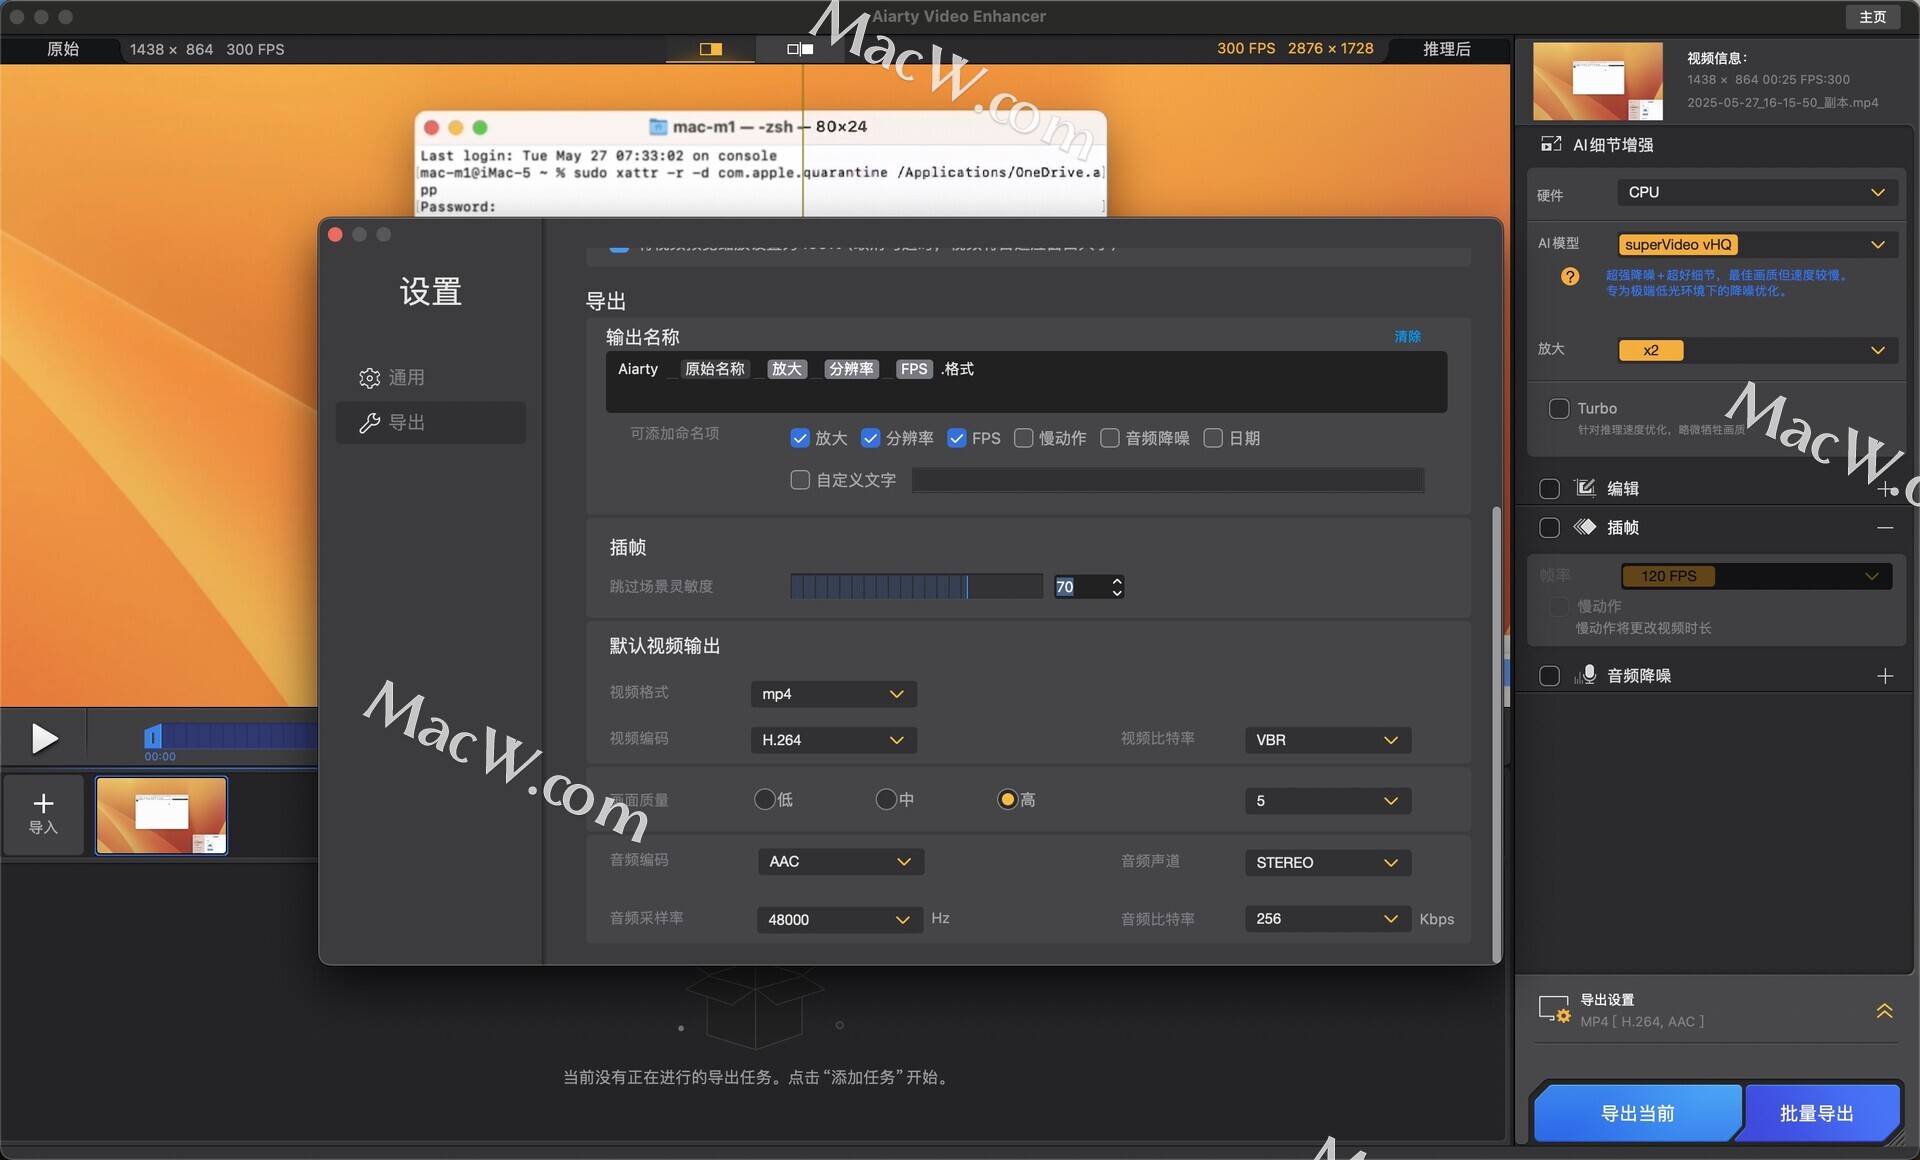Enable the 慢动作 naming option

click(1024, 438)
